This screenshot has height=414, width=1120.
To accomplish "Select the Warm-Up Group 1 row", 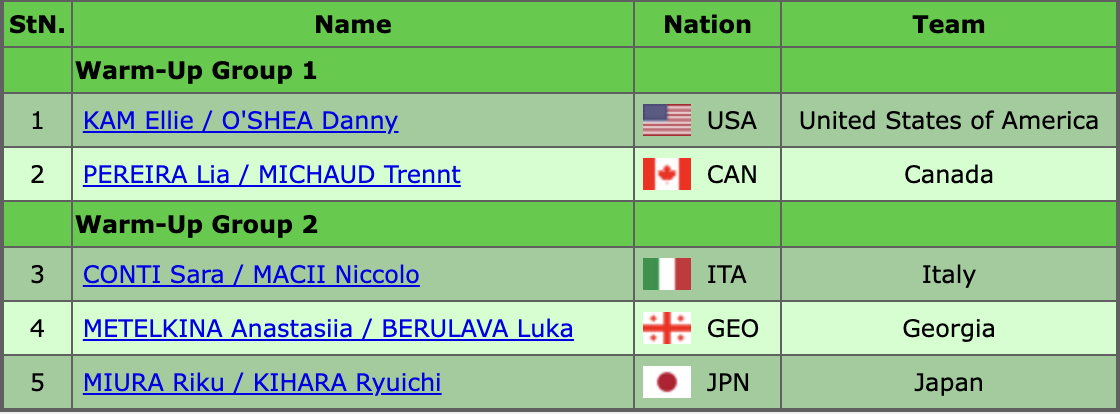I will pyautogui.click(x=197, y=71).
